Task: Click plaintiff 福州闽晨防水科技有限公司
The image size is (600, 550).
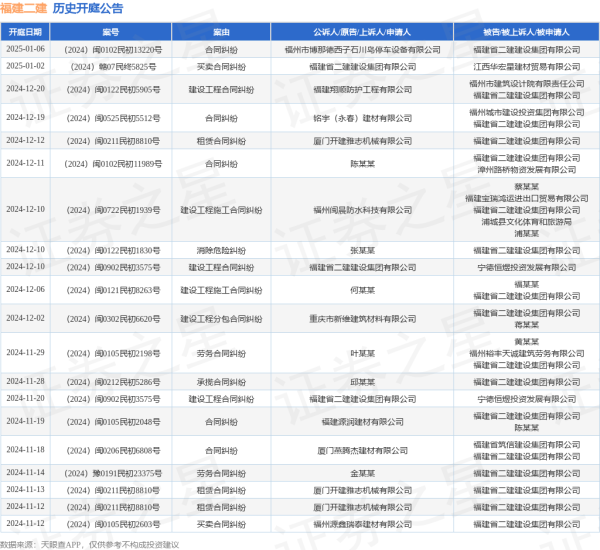Action: [x=362, y=210]
